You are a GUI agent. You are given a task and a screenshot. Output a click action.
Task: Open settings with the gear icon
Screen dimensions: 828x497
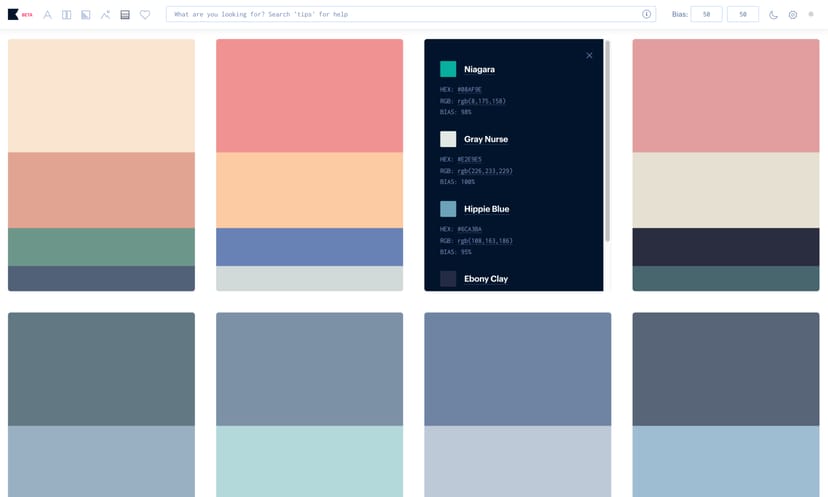click(793, 15)
